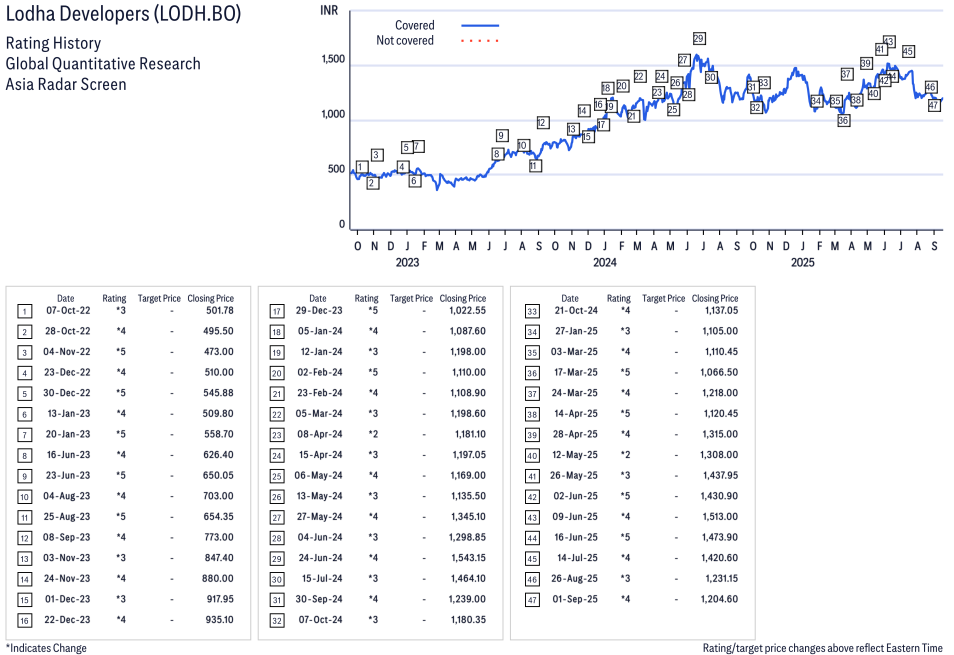Click the closing price 1,543.15
The height and width of the screenshot is (655, 954).
tap(468, 558)
